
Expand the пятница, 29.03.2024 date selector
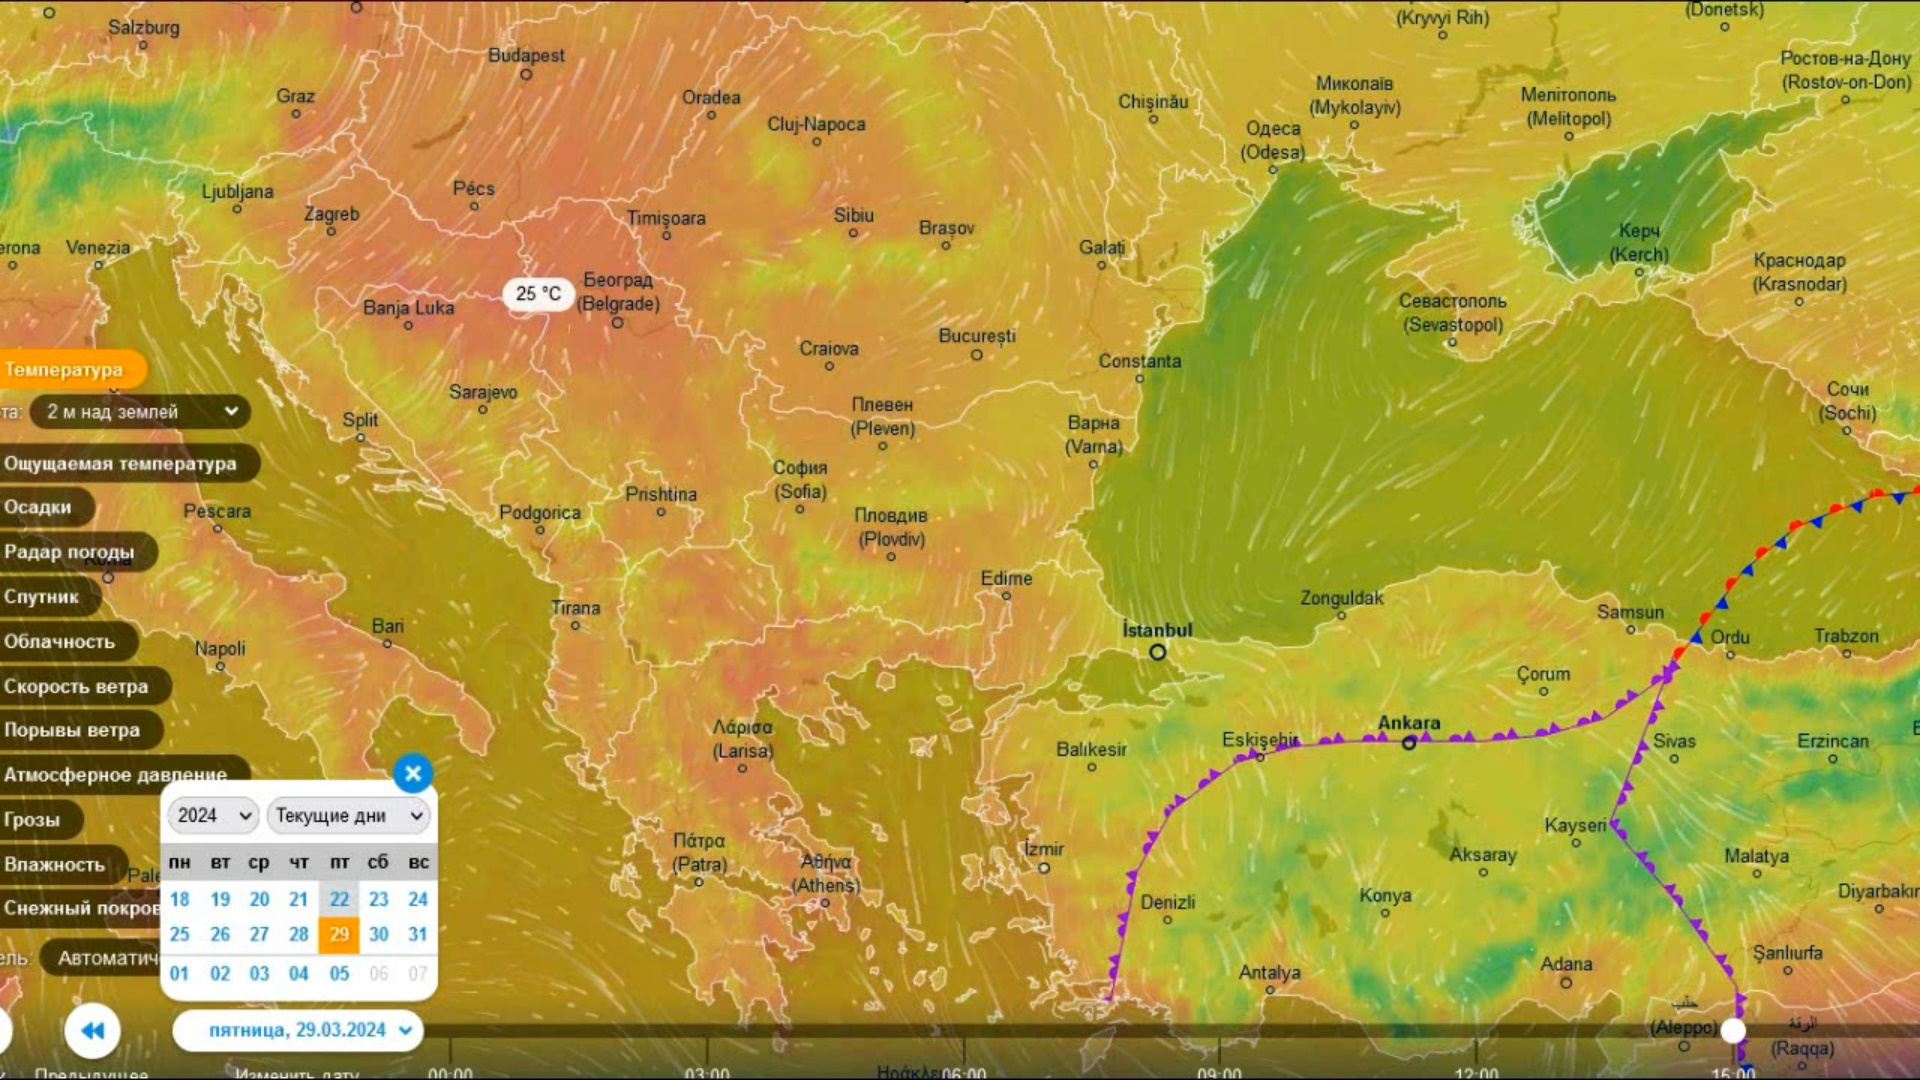coord(298,1030)
